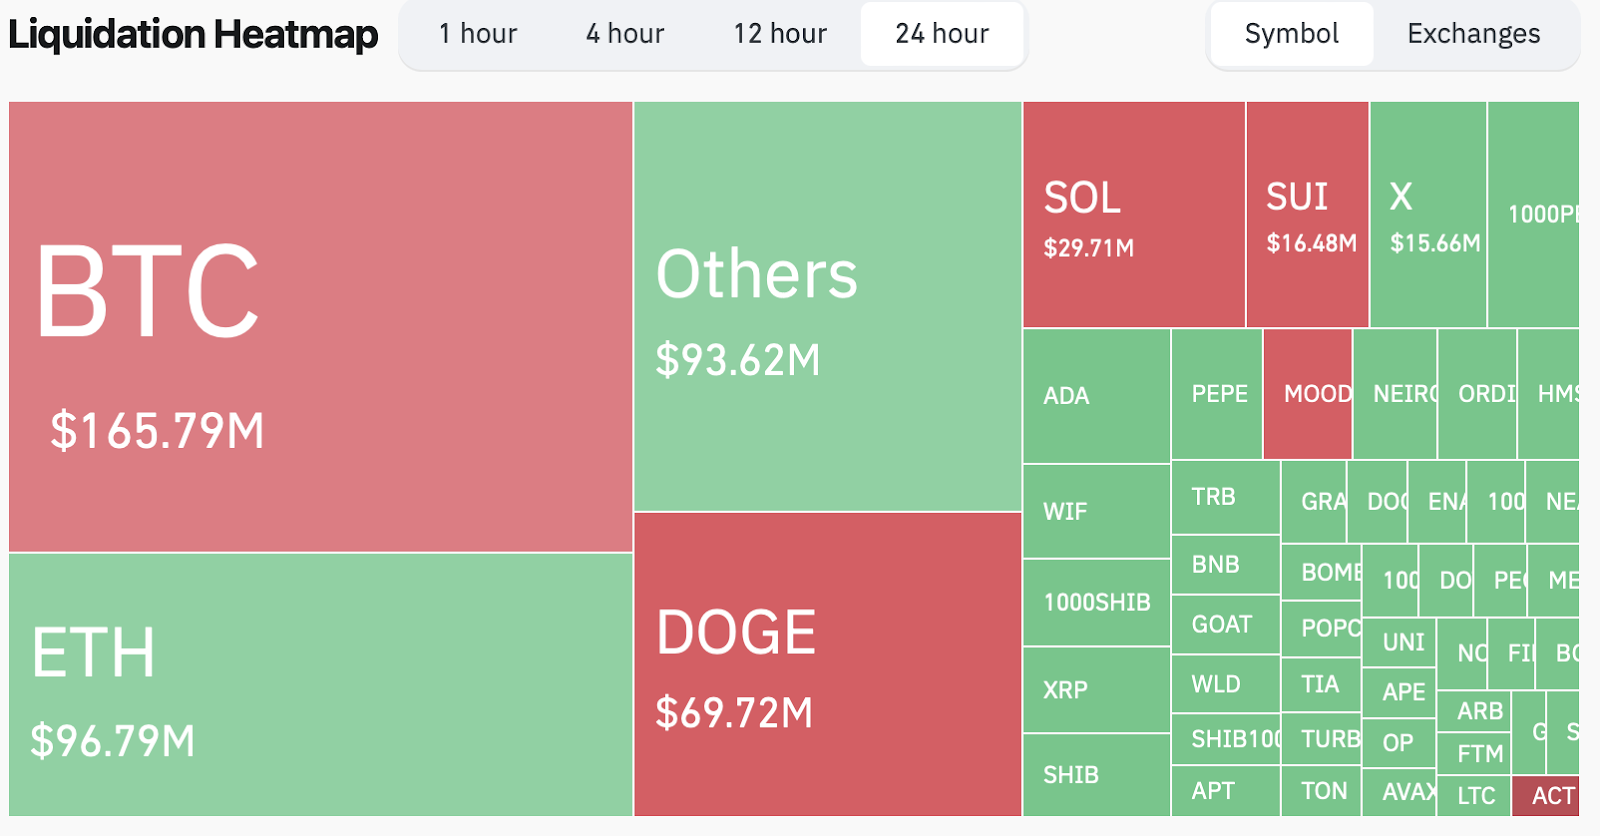The width and height of the screenshot is (1600, 836).
Task: Click the TRB tile
Action: tap(1226, 497)
